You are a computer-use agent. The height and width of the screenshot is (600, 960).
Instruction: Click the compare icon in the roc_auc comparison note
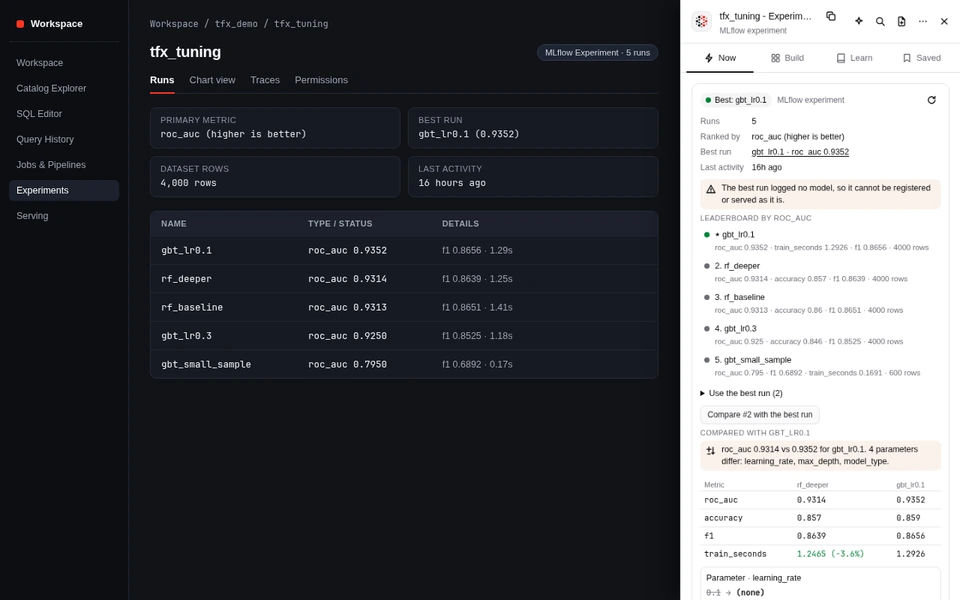pyautogui.click(x=710, y=451)
